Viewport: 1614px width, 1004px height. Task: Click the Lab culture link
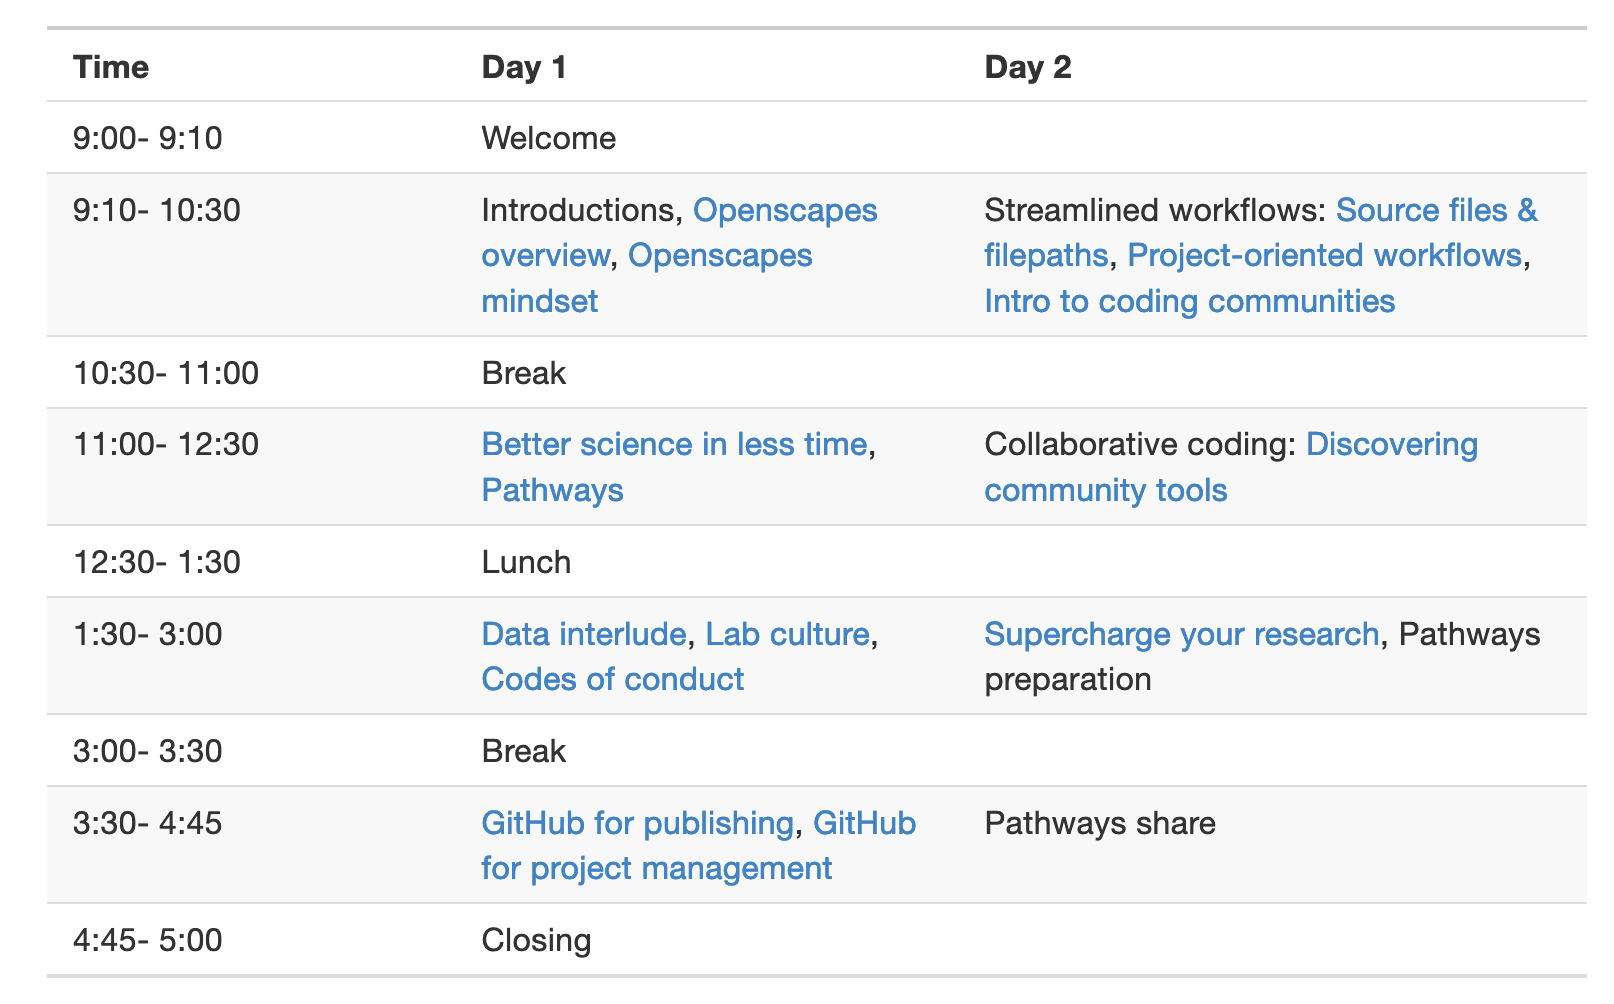pyautogui.click(x=787, y=634)
